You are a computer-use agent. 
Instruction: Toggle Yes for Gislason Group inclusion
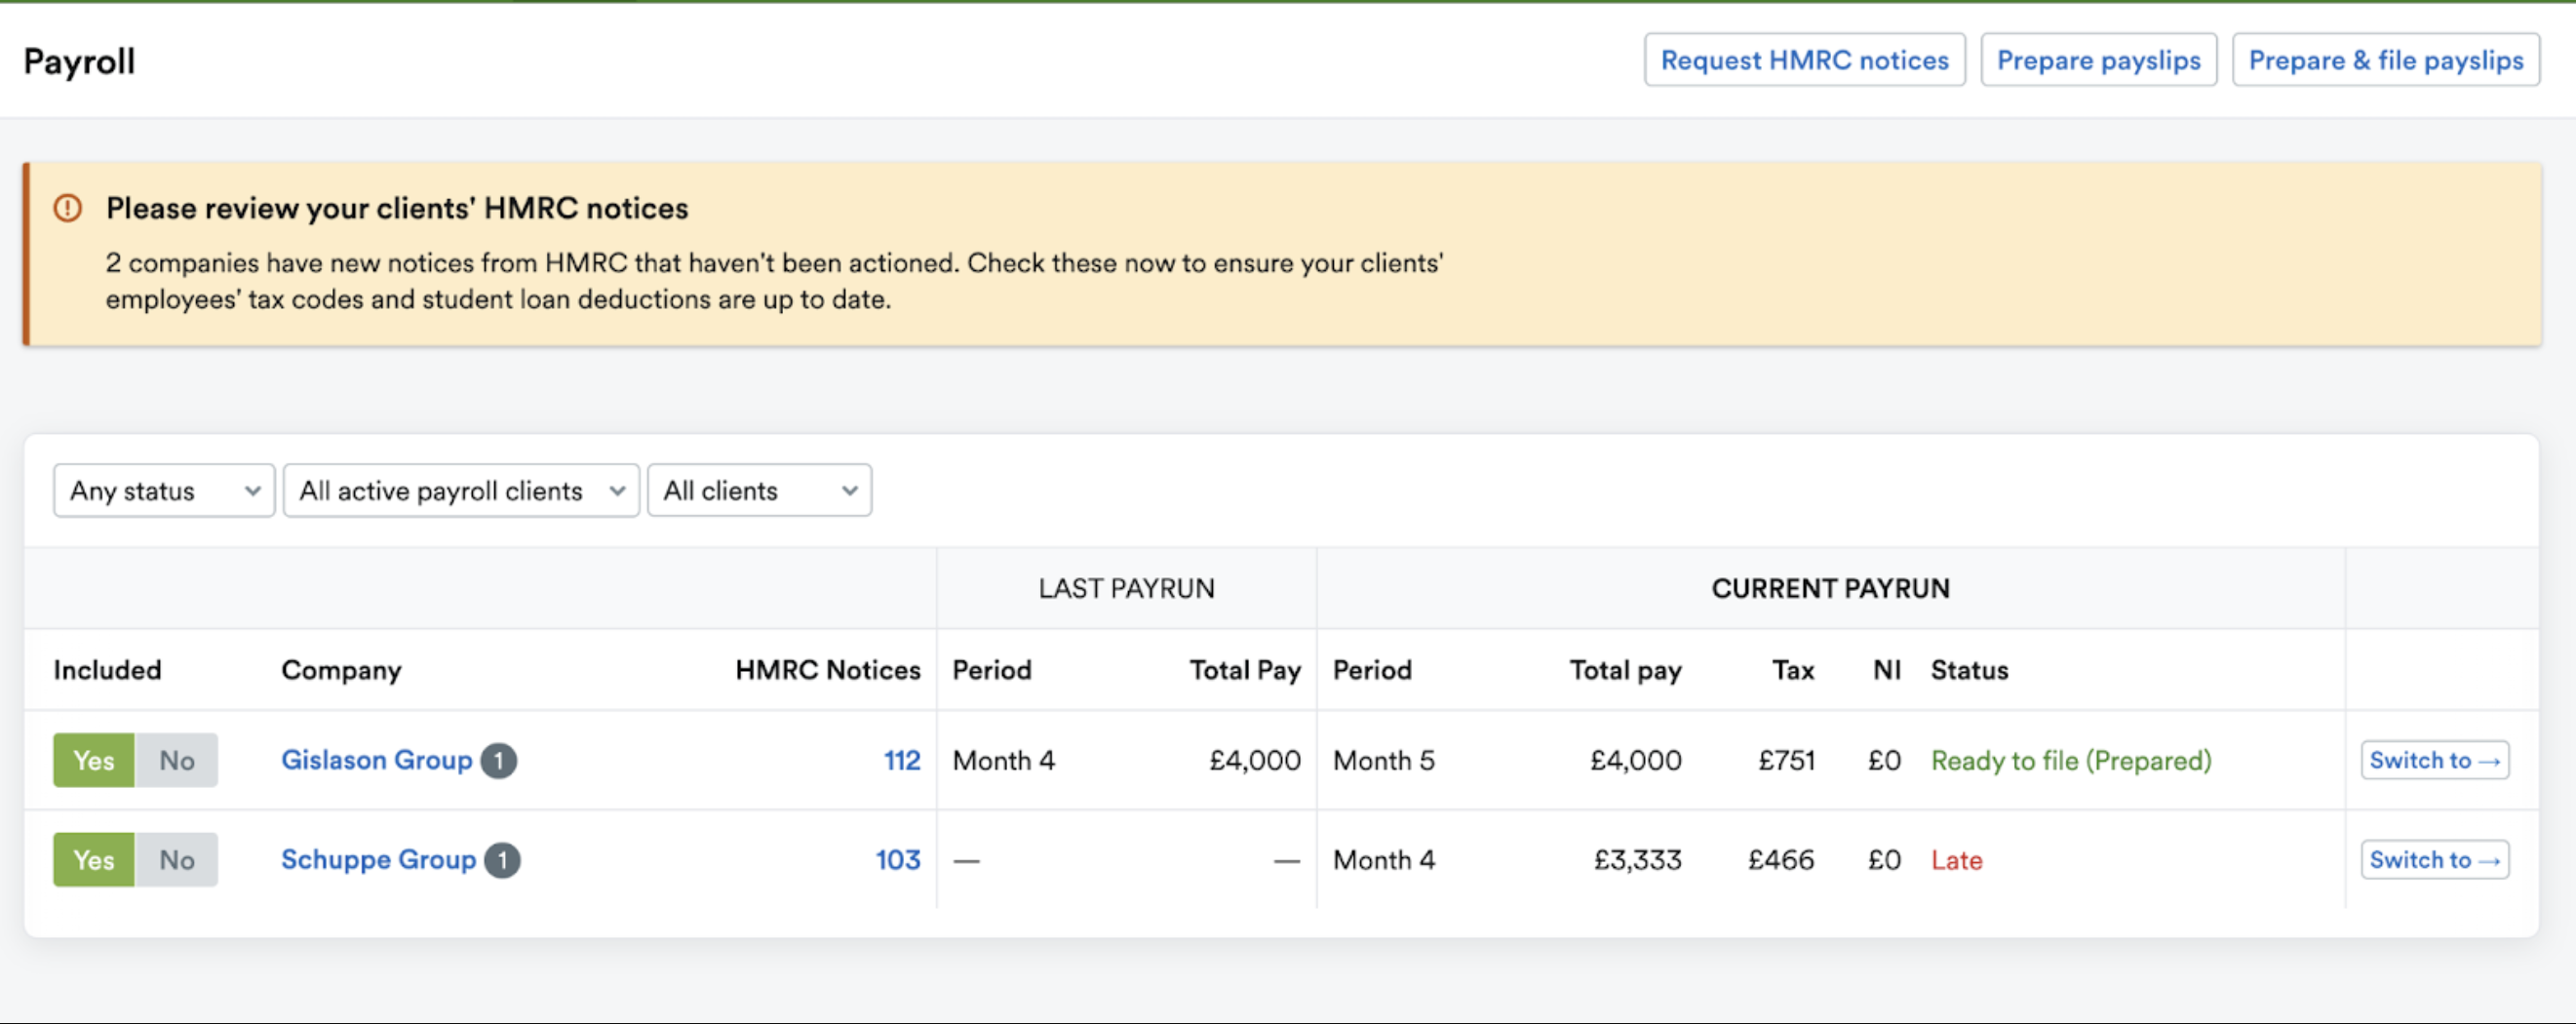pyautogui.click(x=94, y=760)
